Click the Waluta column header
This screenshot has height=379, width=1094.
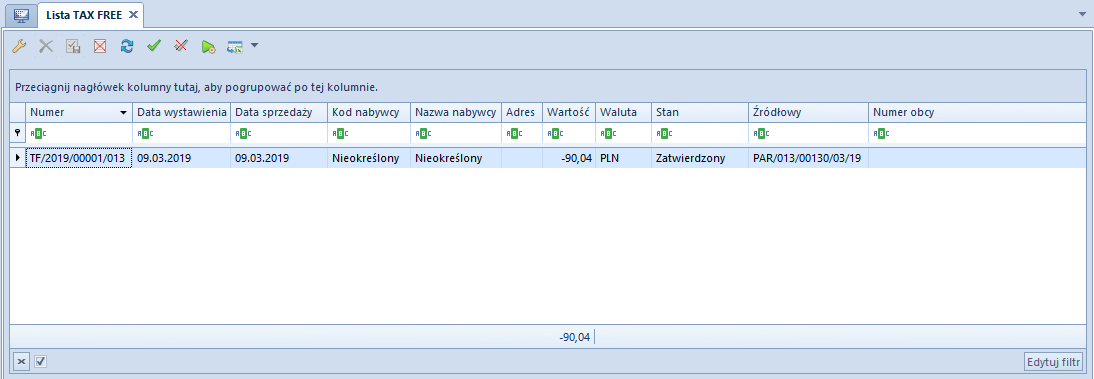click(x=623, y=112)
